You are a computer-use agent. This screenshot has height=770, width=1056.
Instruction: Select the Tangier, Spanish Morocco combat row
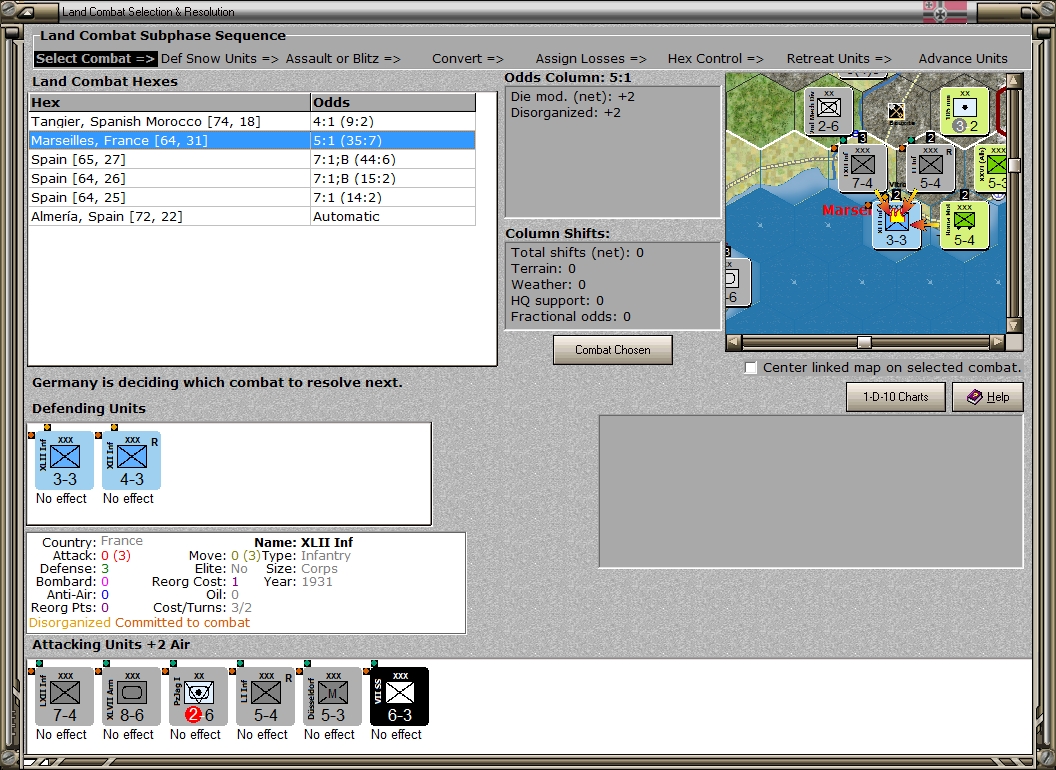(253, 121)
